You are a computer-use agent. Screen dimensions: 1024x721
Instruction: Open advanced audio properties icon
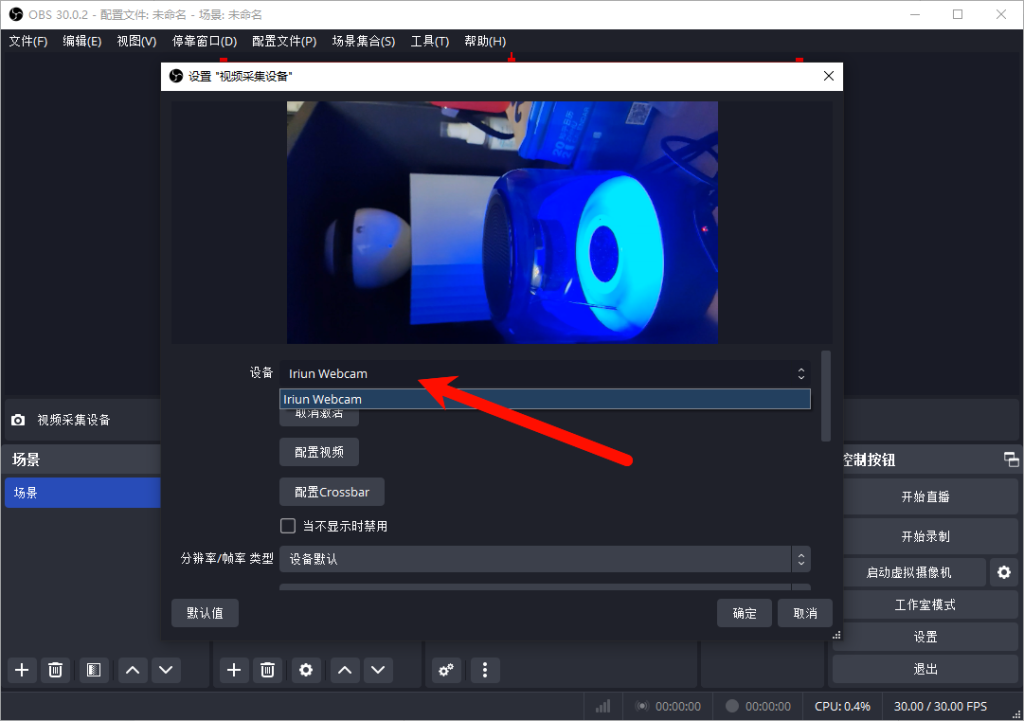446,670
